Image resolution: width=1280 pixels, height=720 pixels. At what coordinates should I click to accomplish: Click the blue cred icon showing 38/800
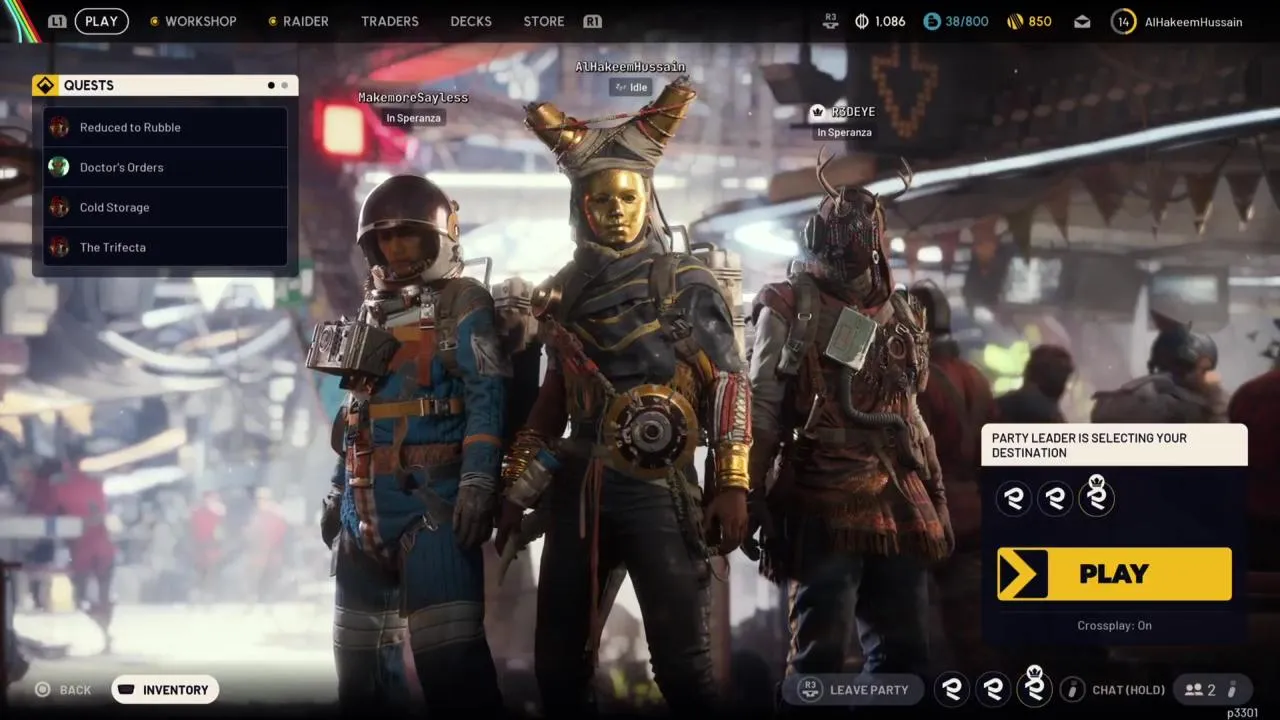[931, 21]
